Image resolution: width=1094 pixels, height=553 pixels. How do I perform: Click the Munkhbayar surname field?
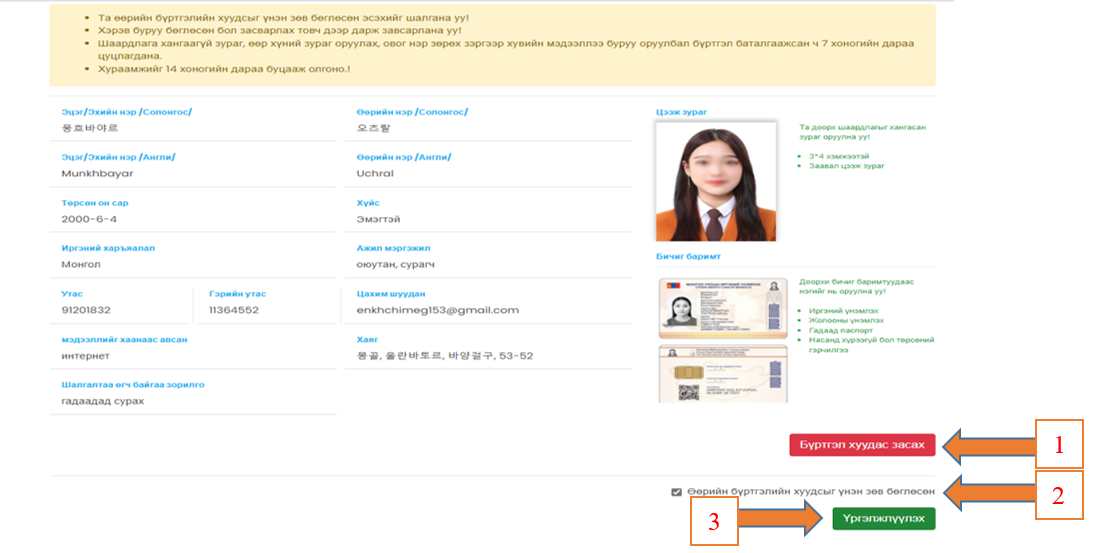97,173
